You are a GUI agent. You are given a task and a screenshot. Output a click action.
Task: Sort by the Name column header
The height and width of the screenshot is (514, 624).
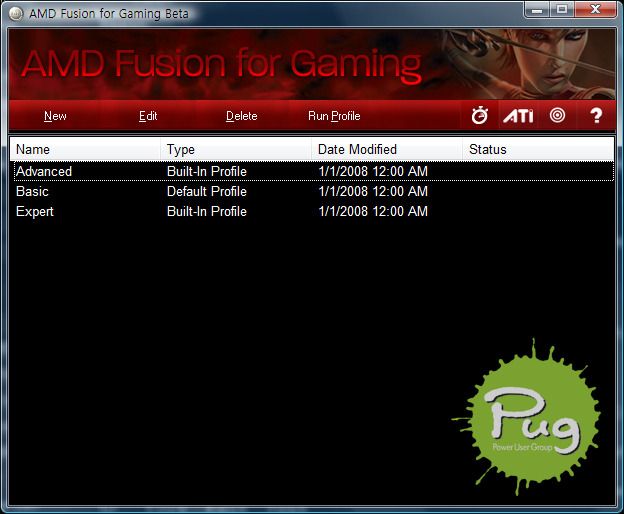pos(85,149)
